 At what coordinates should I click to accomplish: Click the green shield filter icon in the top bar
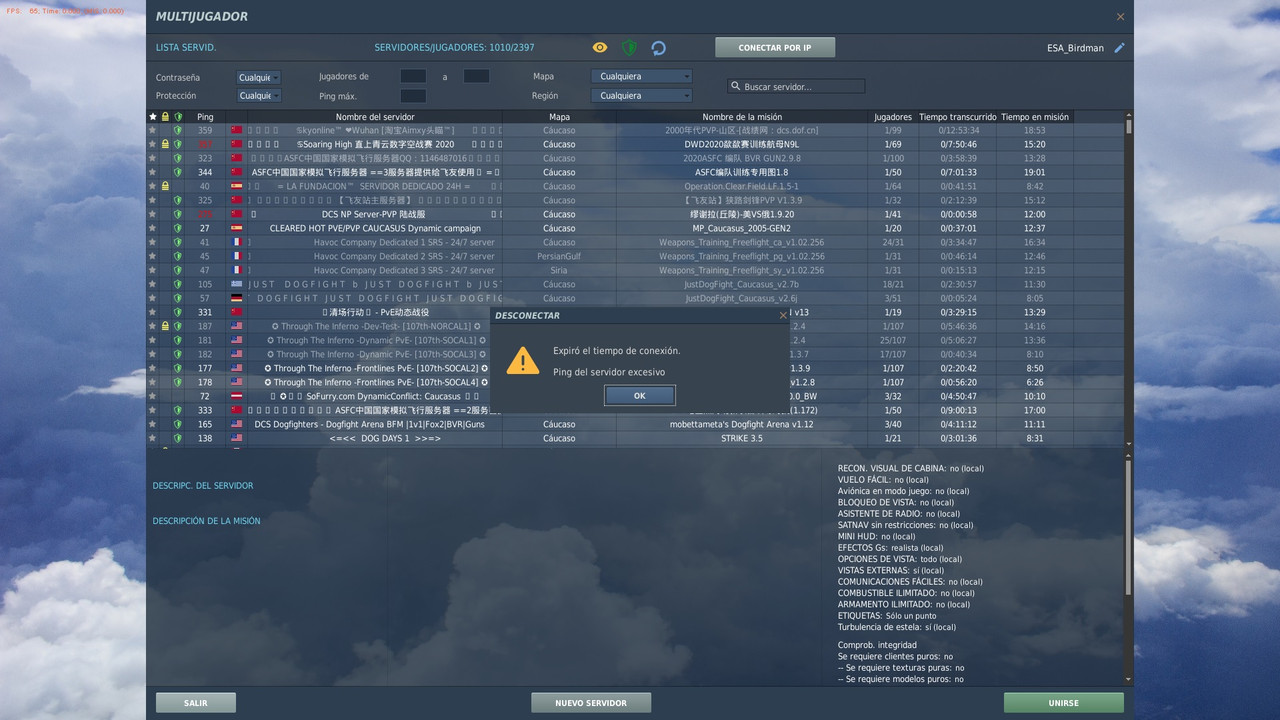pos(629,47)
